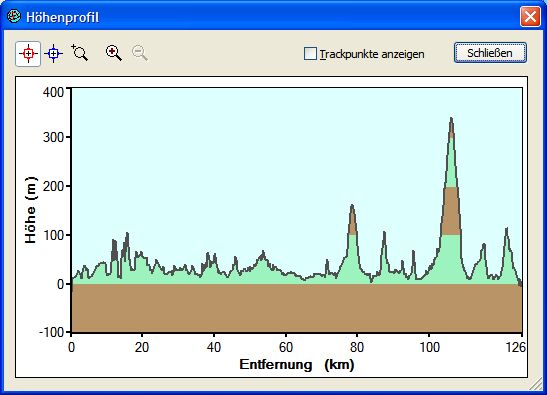Select the red crosshair marker tool

[28, 54]
